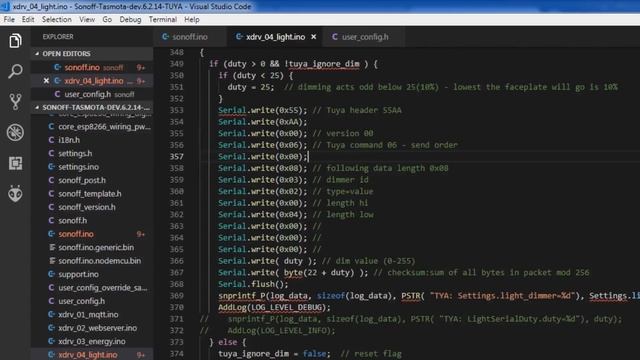Open xdrv_03_energy.ino in the file tree
Image resolution: width=640 pixels, height=360 pixels.
(92, 341)
